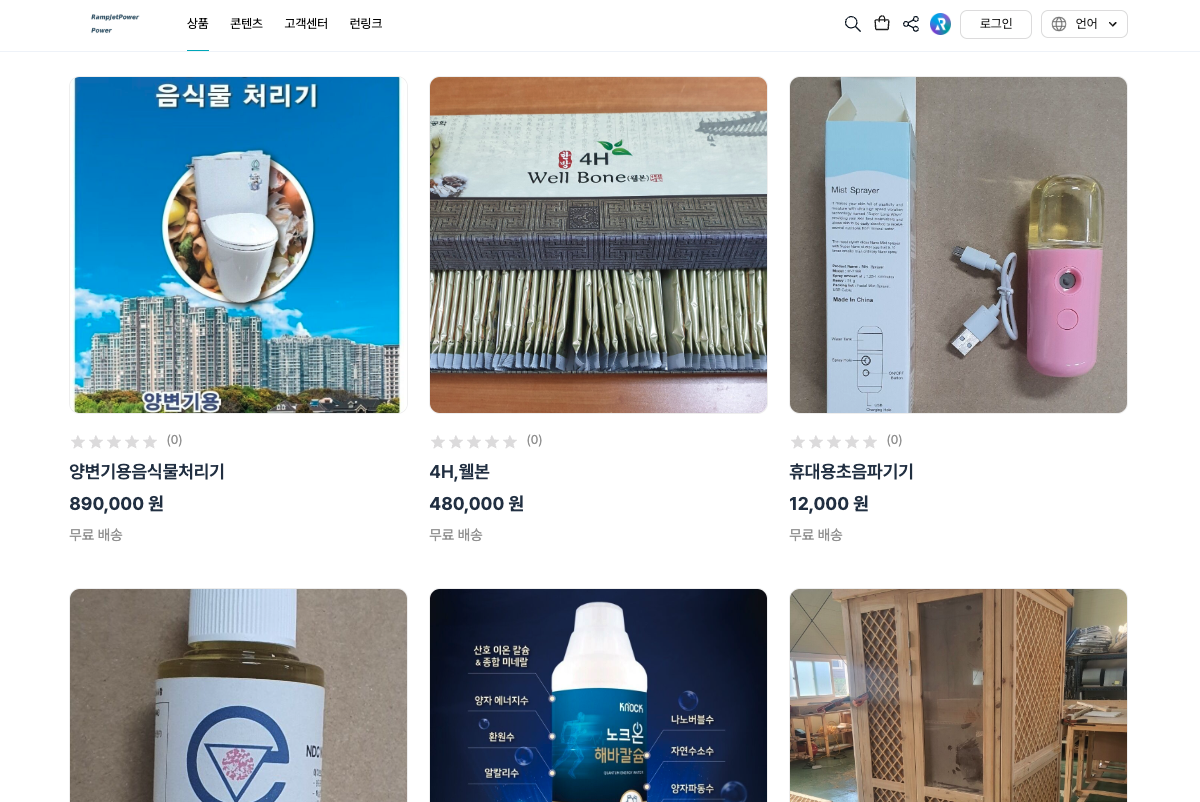Click the RamjetPower logo
This screenshot has height=802, width=1200.
tap(115, 23)
